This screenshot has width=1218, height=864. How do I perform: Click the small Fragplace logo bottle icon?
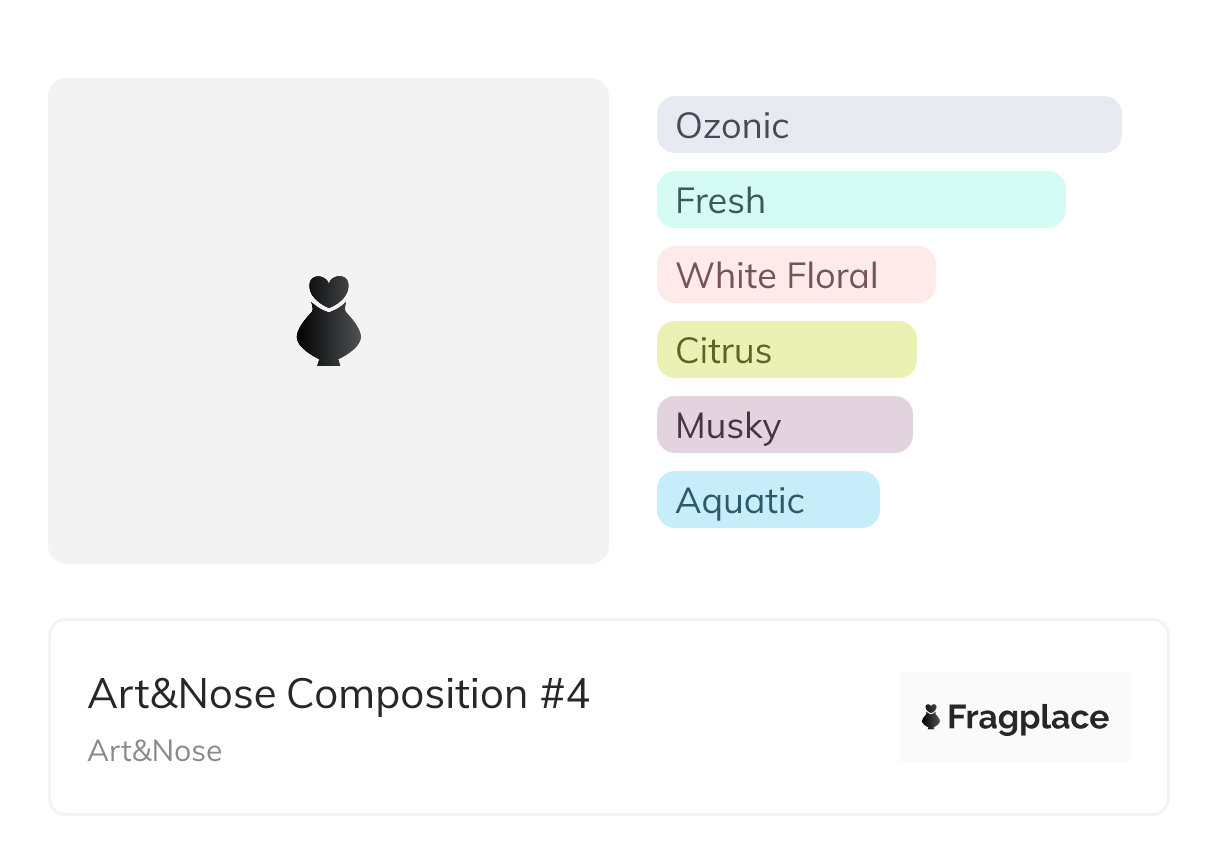[931, 717]
